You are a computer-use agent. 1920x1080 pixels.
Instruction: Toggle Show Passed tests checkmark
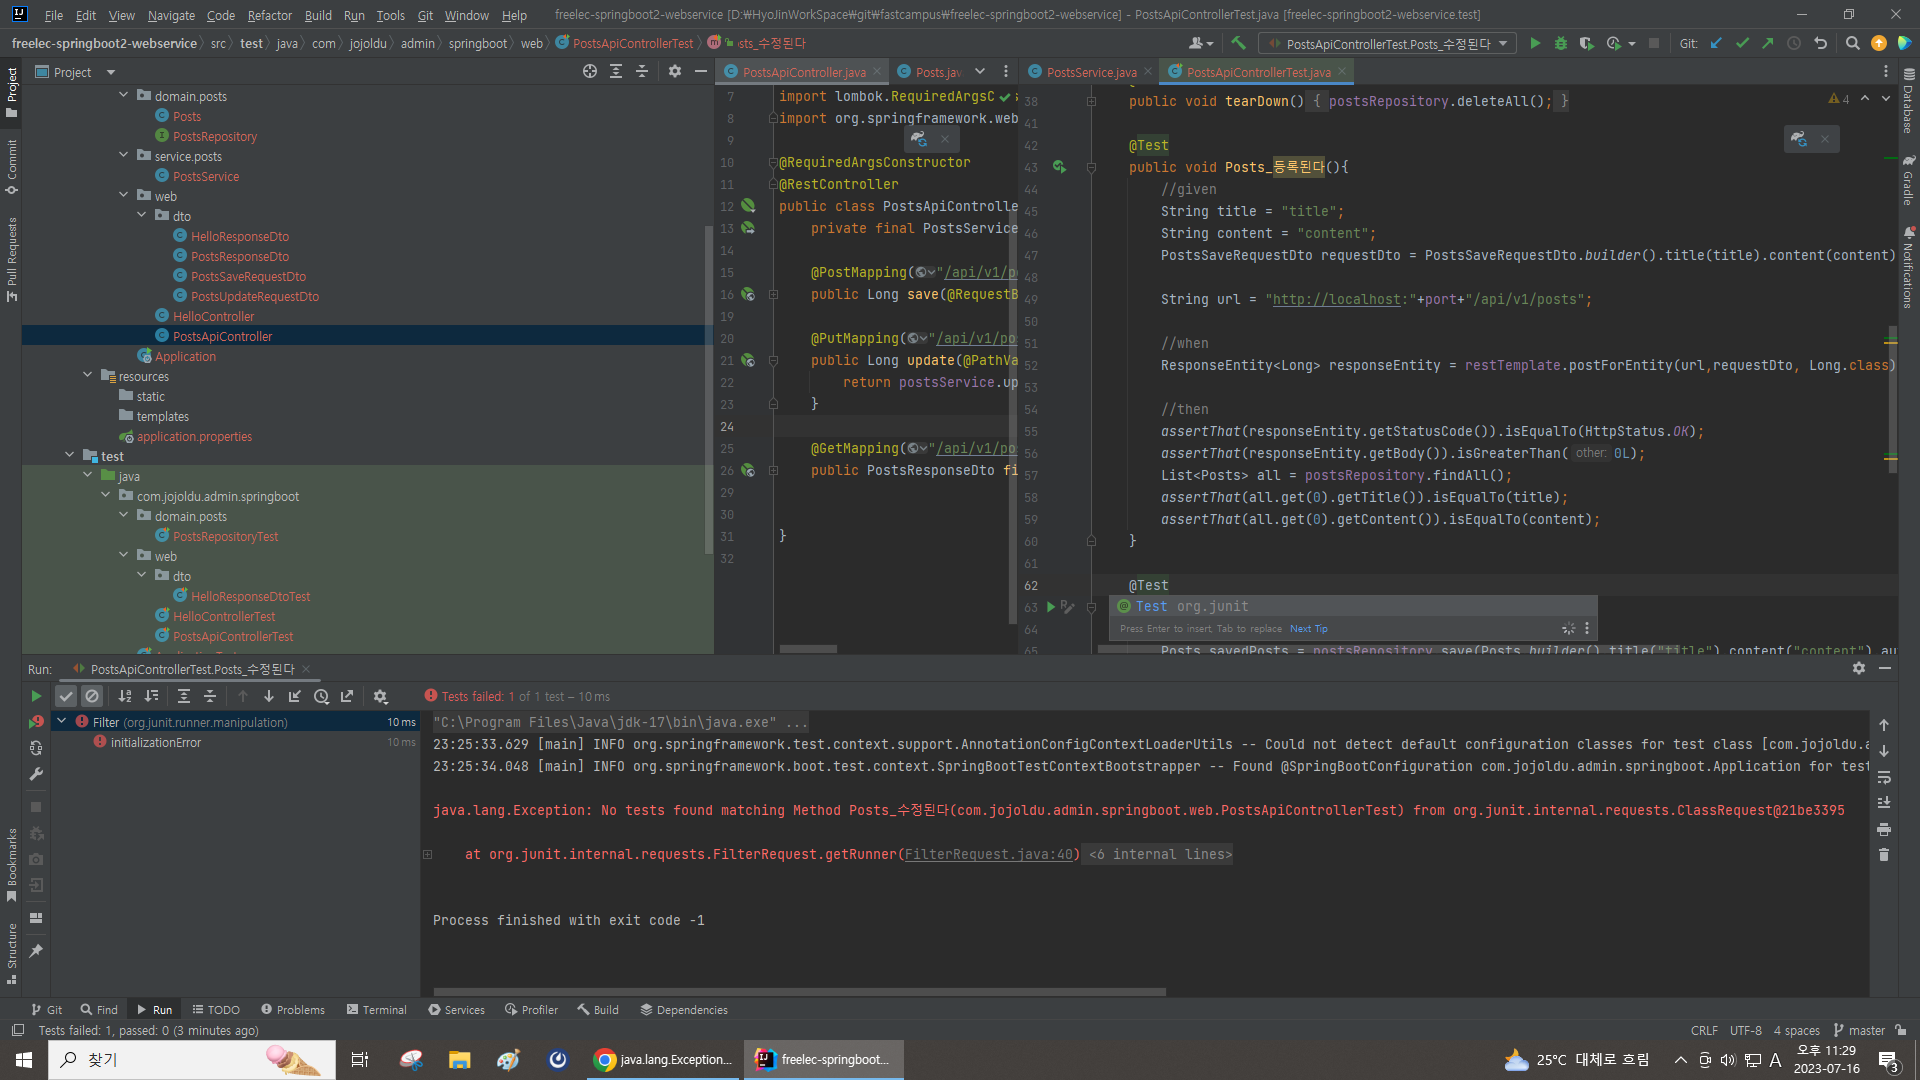coord(66,696)
